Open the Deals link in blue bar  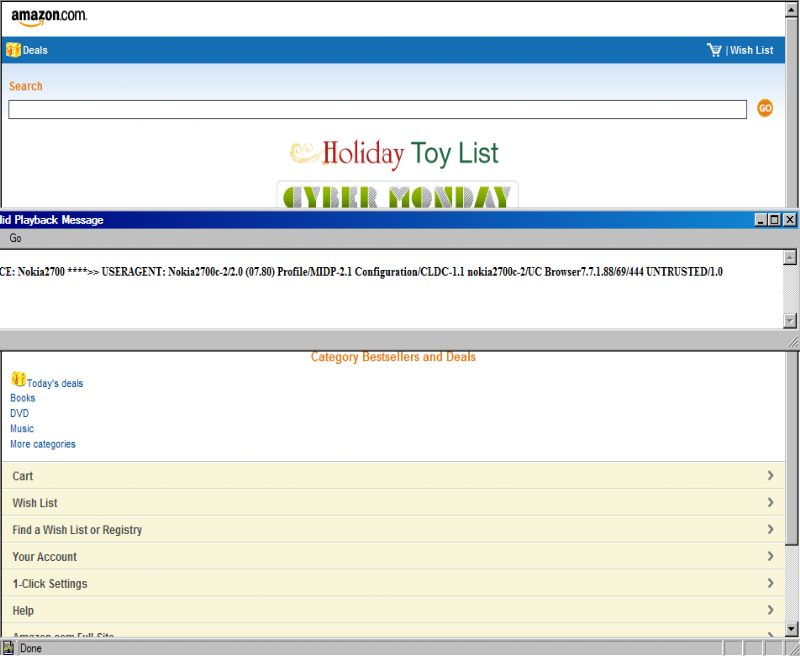point(35,51)
